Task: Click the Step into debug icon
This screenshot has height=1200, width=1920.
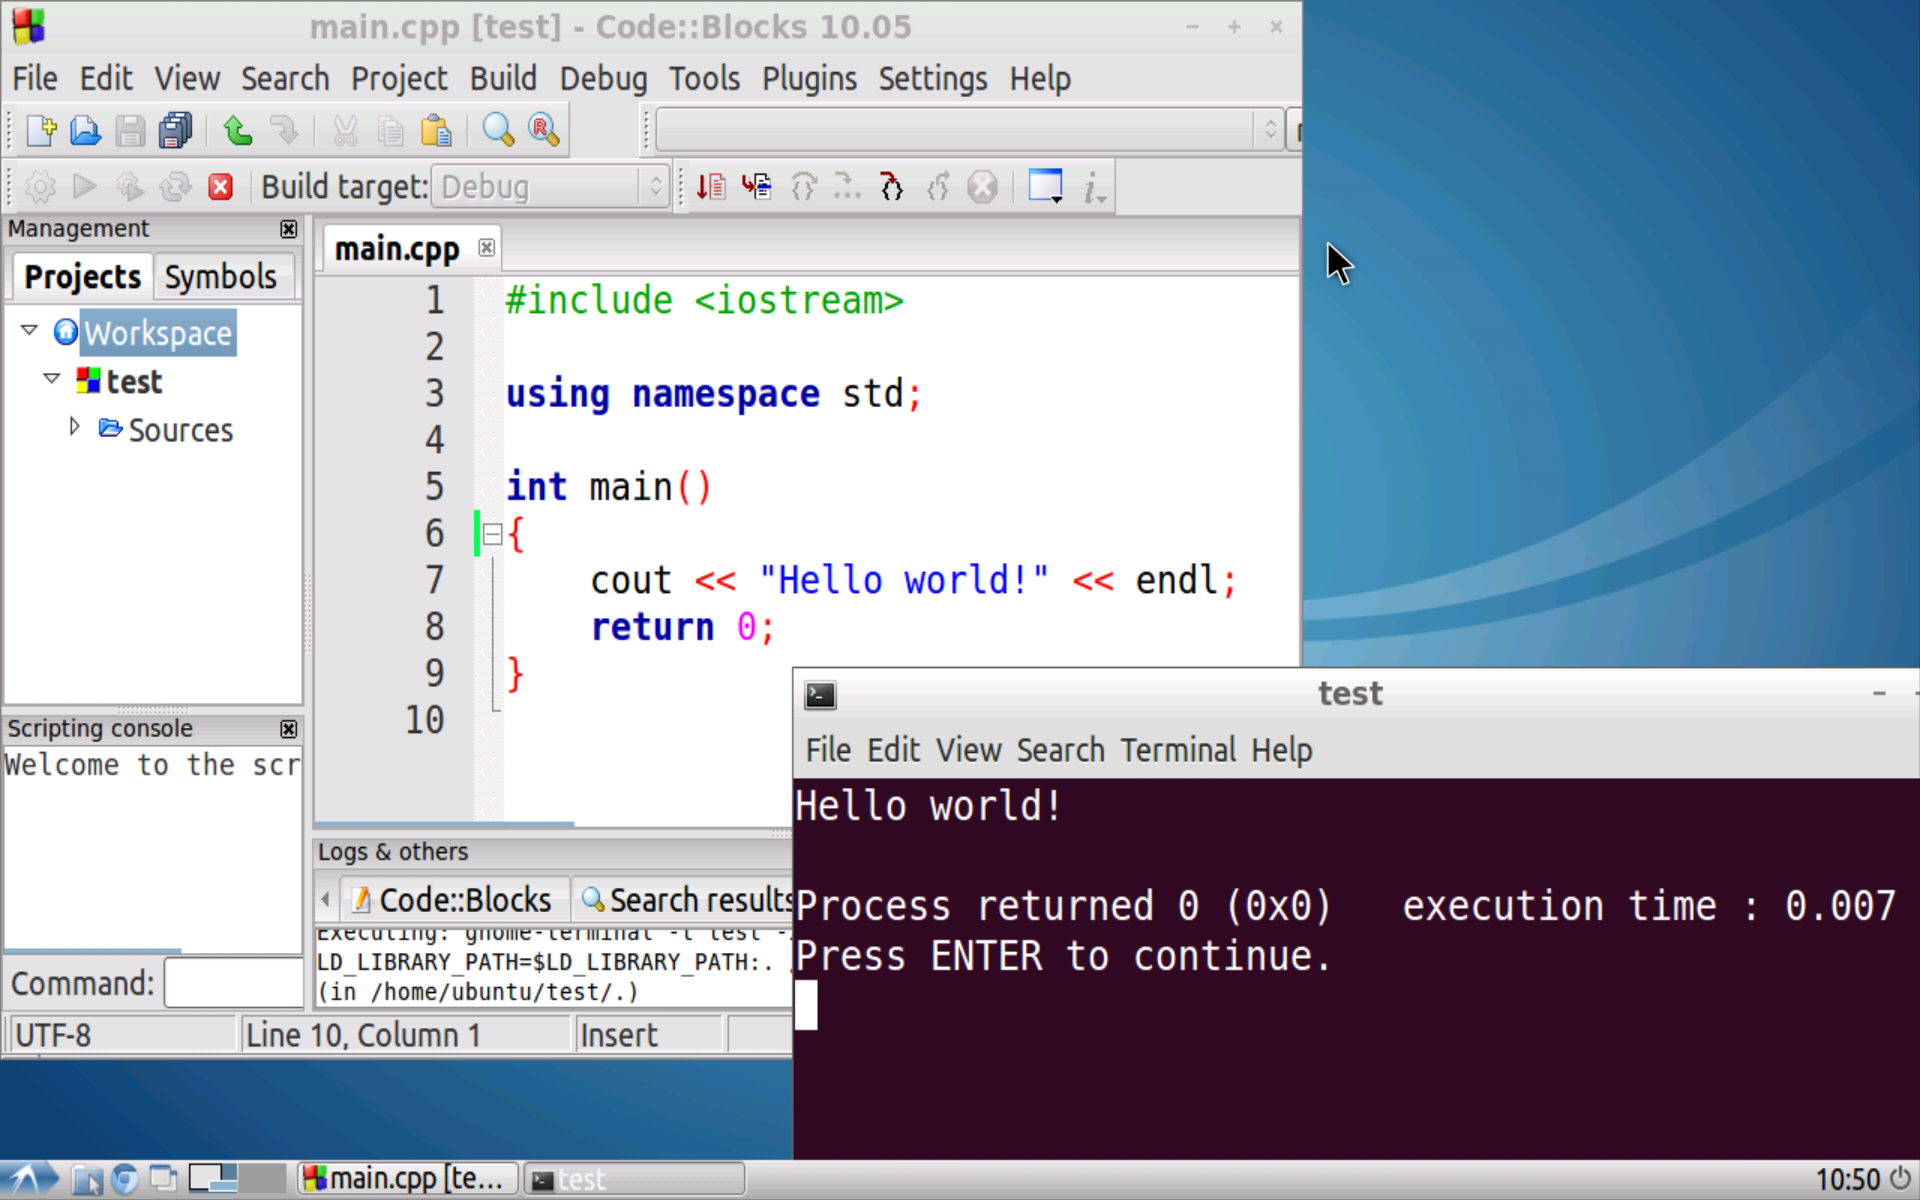Action: [892, 187]
